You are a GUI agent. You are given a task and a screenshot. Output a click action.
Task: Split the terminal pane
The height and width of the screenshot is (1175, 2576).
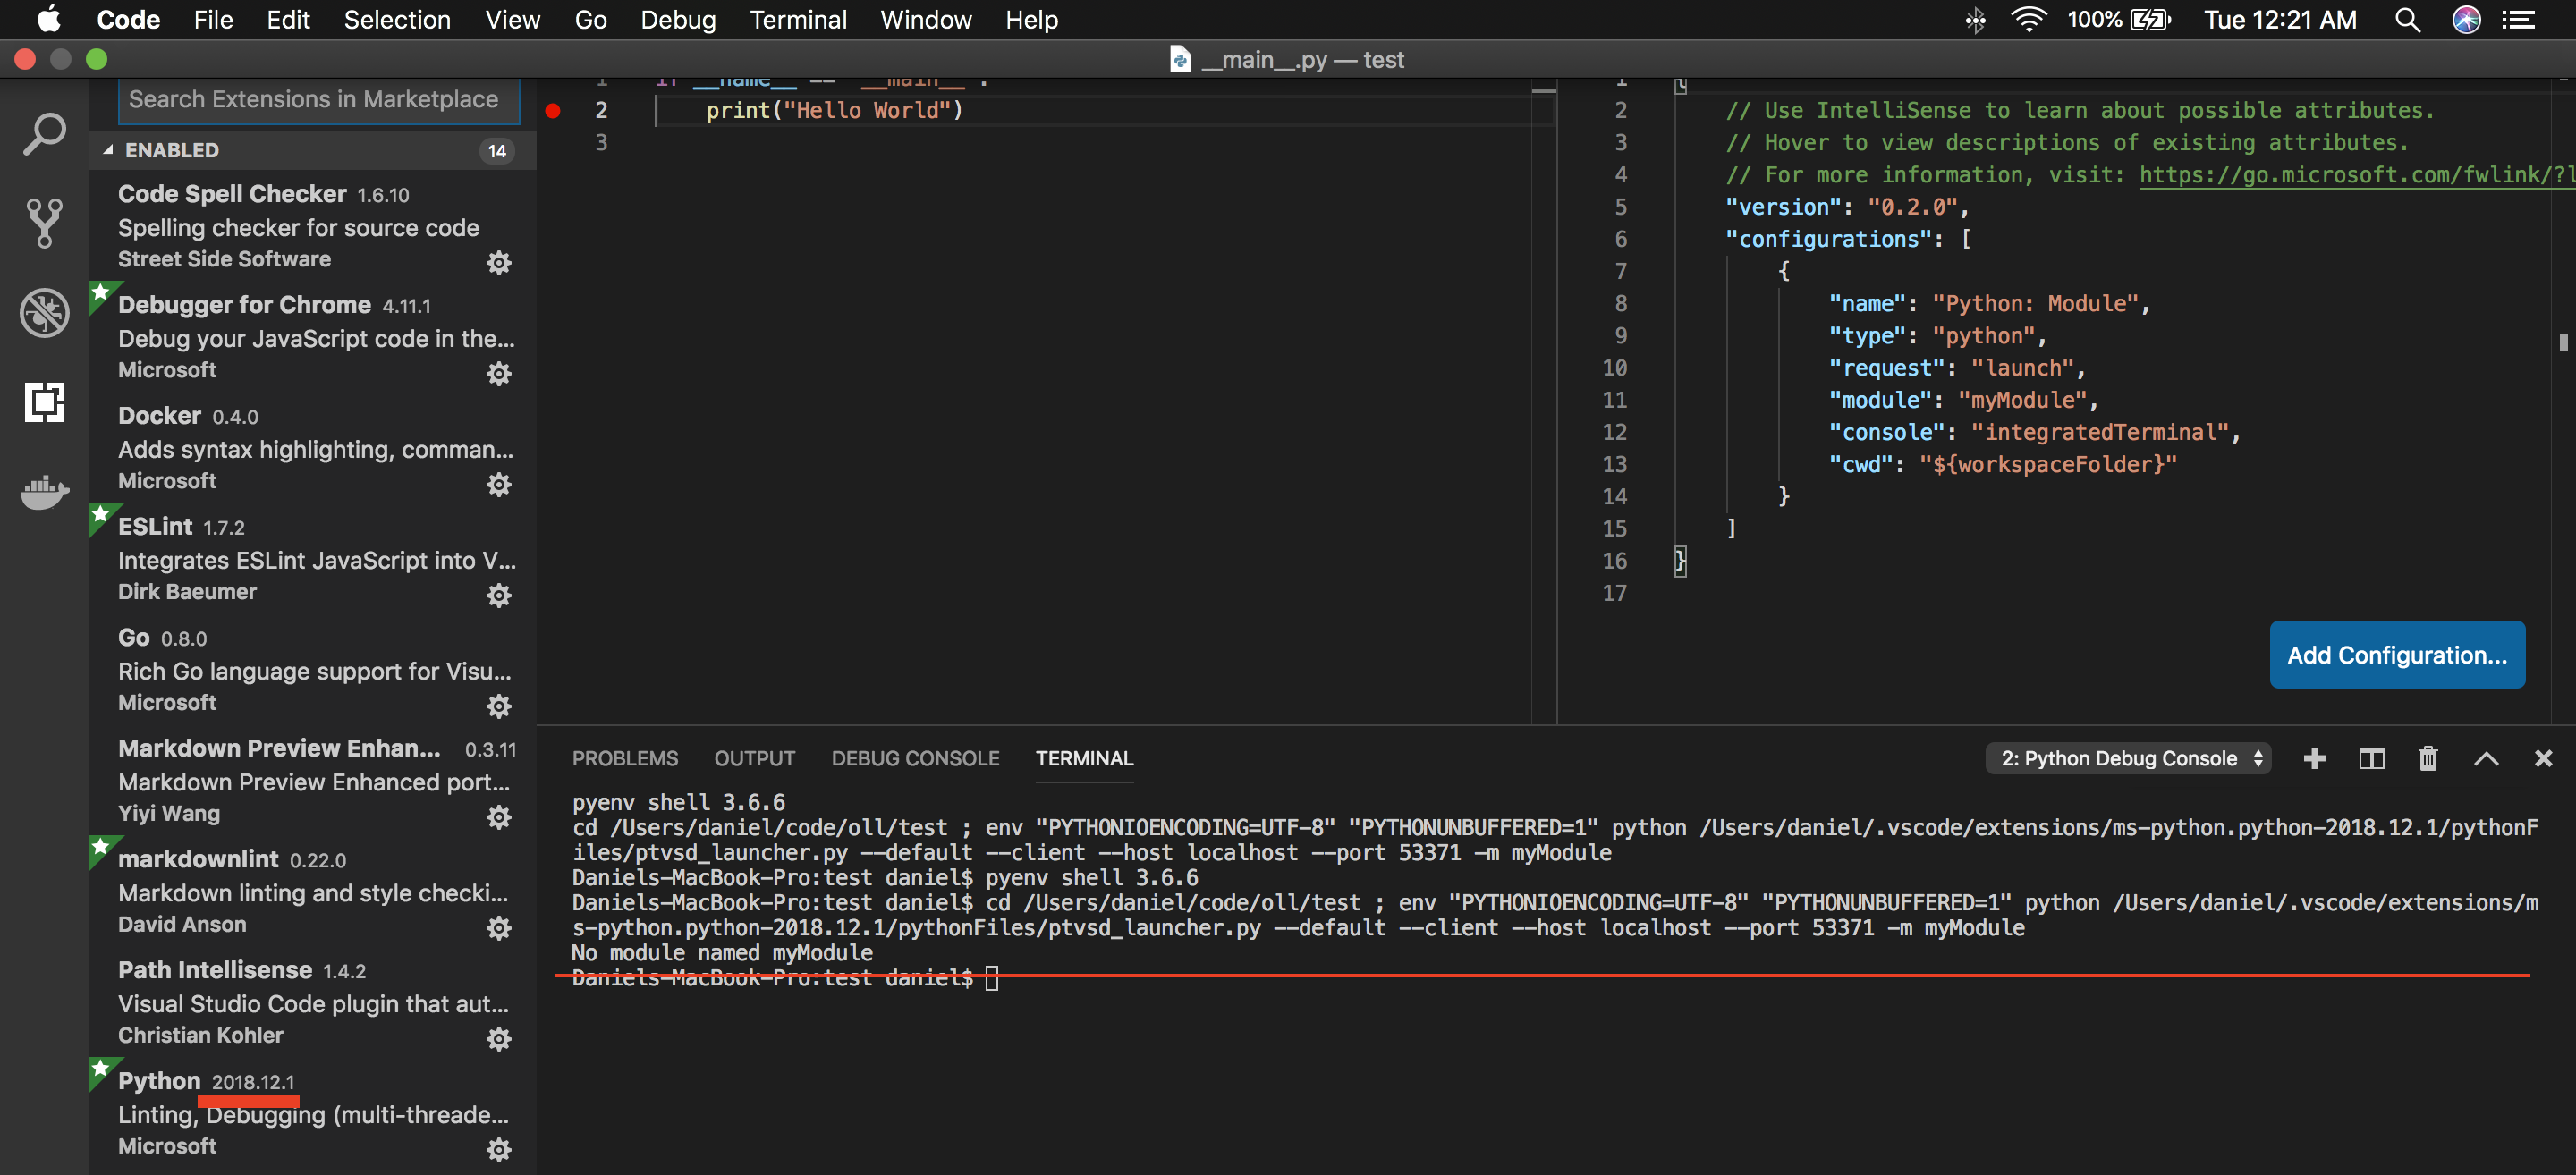2371,758
